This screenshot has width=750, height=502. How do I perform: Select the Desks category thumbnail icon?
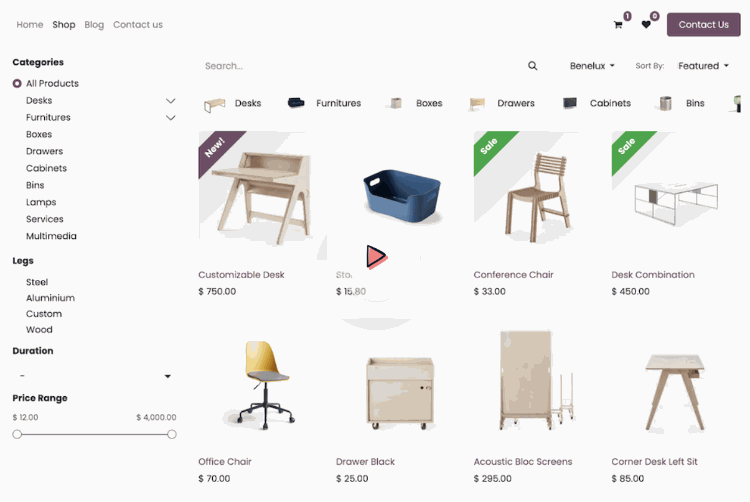coord(214,103)
